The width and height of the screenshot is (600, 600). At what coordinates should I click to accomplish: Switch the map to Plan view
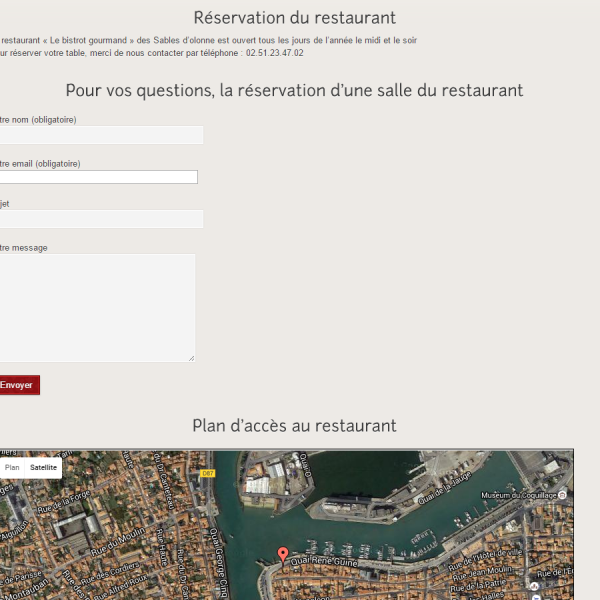click(12, 467)
